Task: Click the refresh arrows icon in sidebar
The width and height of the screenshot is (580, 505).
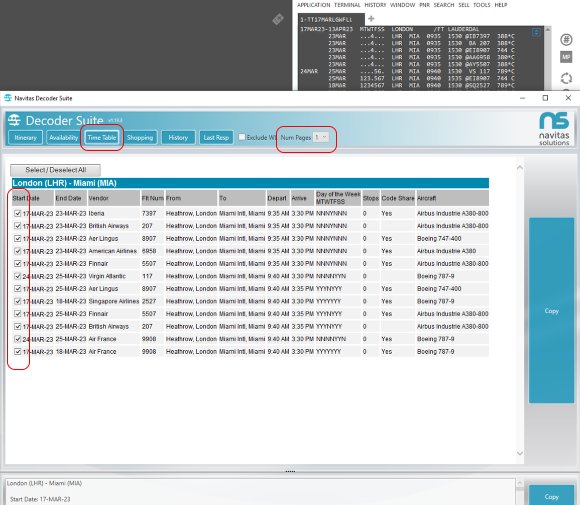Action: pyautogui.click(x=566, y=78)
